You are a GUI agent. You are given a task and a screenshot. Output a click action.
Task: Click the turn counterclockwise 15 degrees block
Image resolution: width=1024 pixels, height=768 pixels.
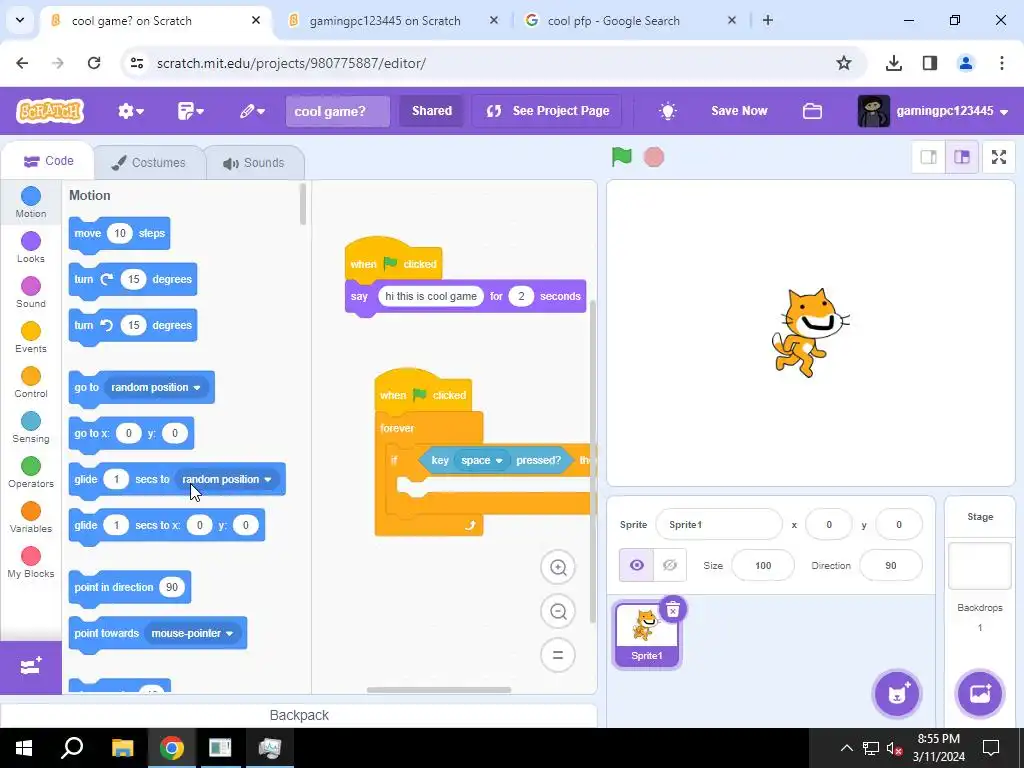(x=133, y=325)
